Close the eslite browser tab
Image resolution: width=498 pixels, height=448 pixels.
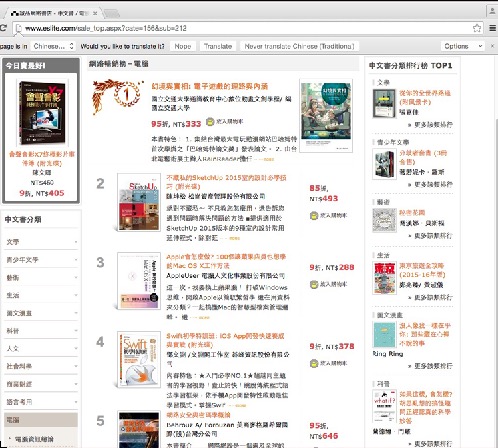[95, 13]
